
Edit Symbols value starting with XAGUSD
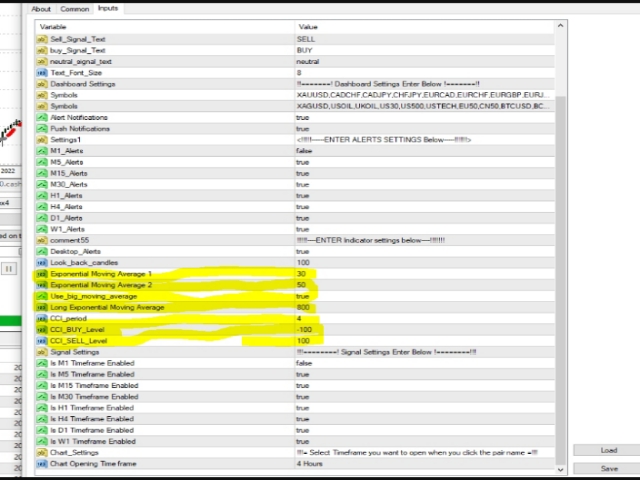coord(424,106)
